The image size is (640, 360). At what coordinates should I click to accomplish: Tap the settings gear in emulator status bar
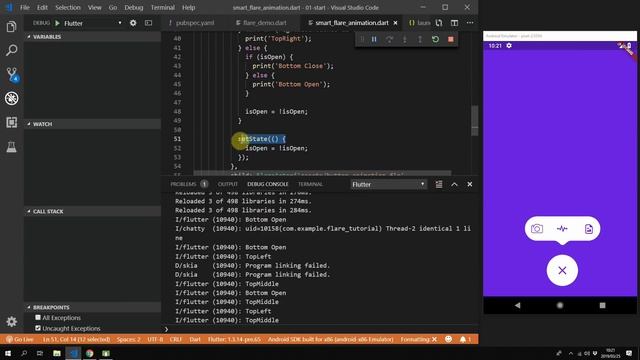(x=509, y=46)
